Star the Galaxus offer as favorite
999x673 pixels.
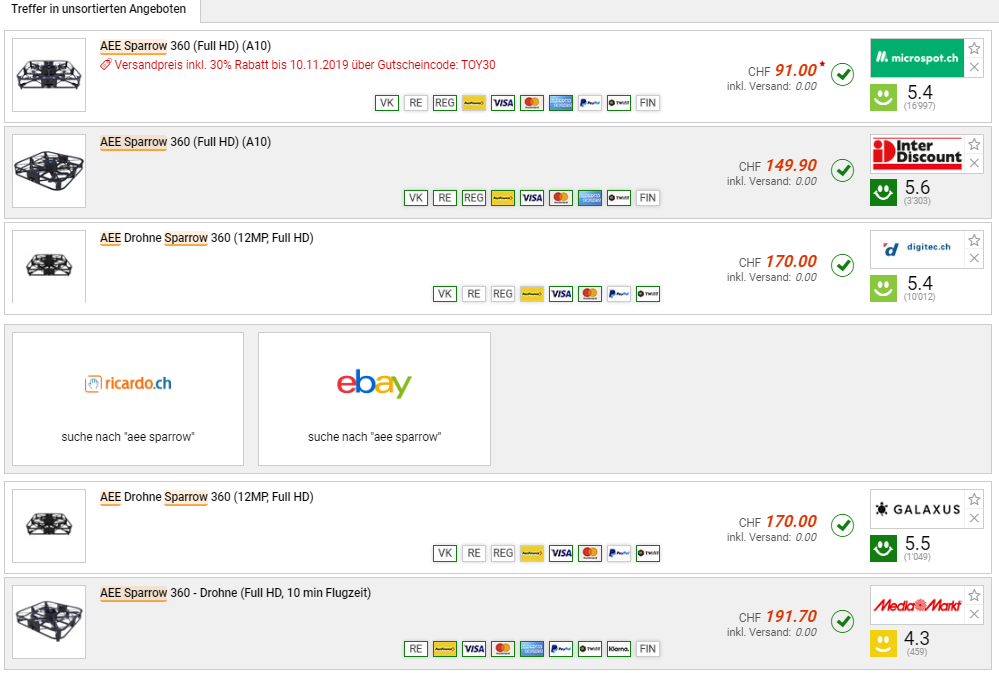975,500
